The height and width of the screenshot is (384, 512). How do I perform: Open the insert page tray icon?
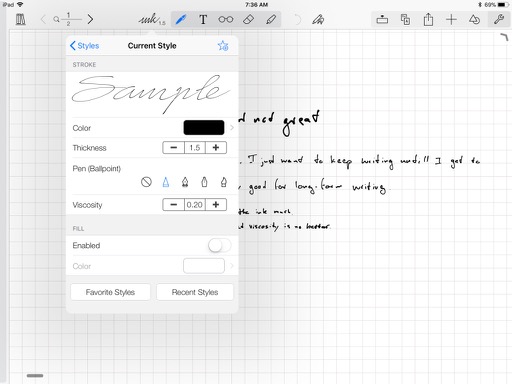click(x=382, y=19)
